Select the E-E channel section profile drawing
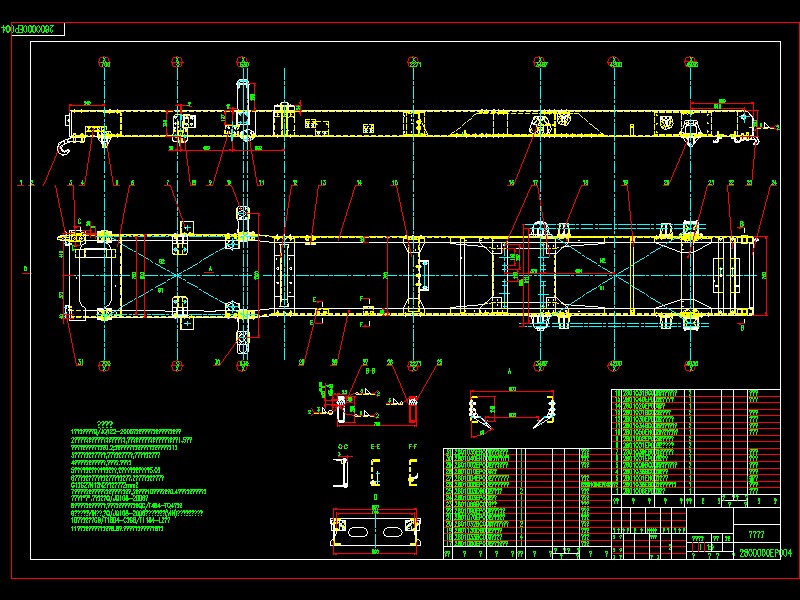This screenshot has height=600, width=800. (375, 472)
